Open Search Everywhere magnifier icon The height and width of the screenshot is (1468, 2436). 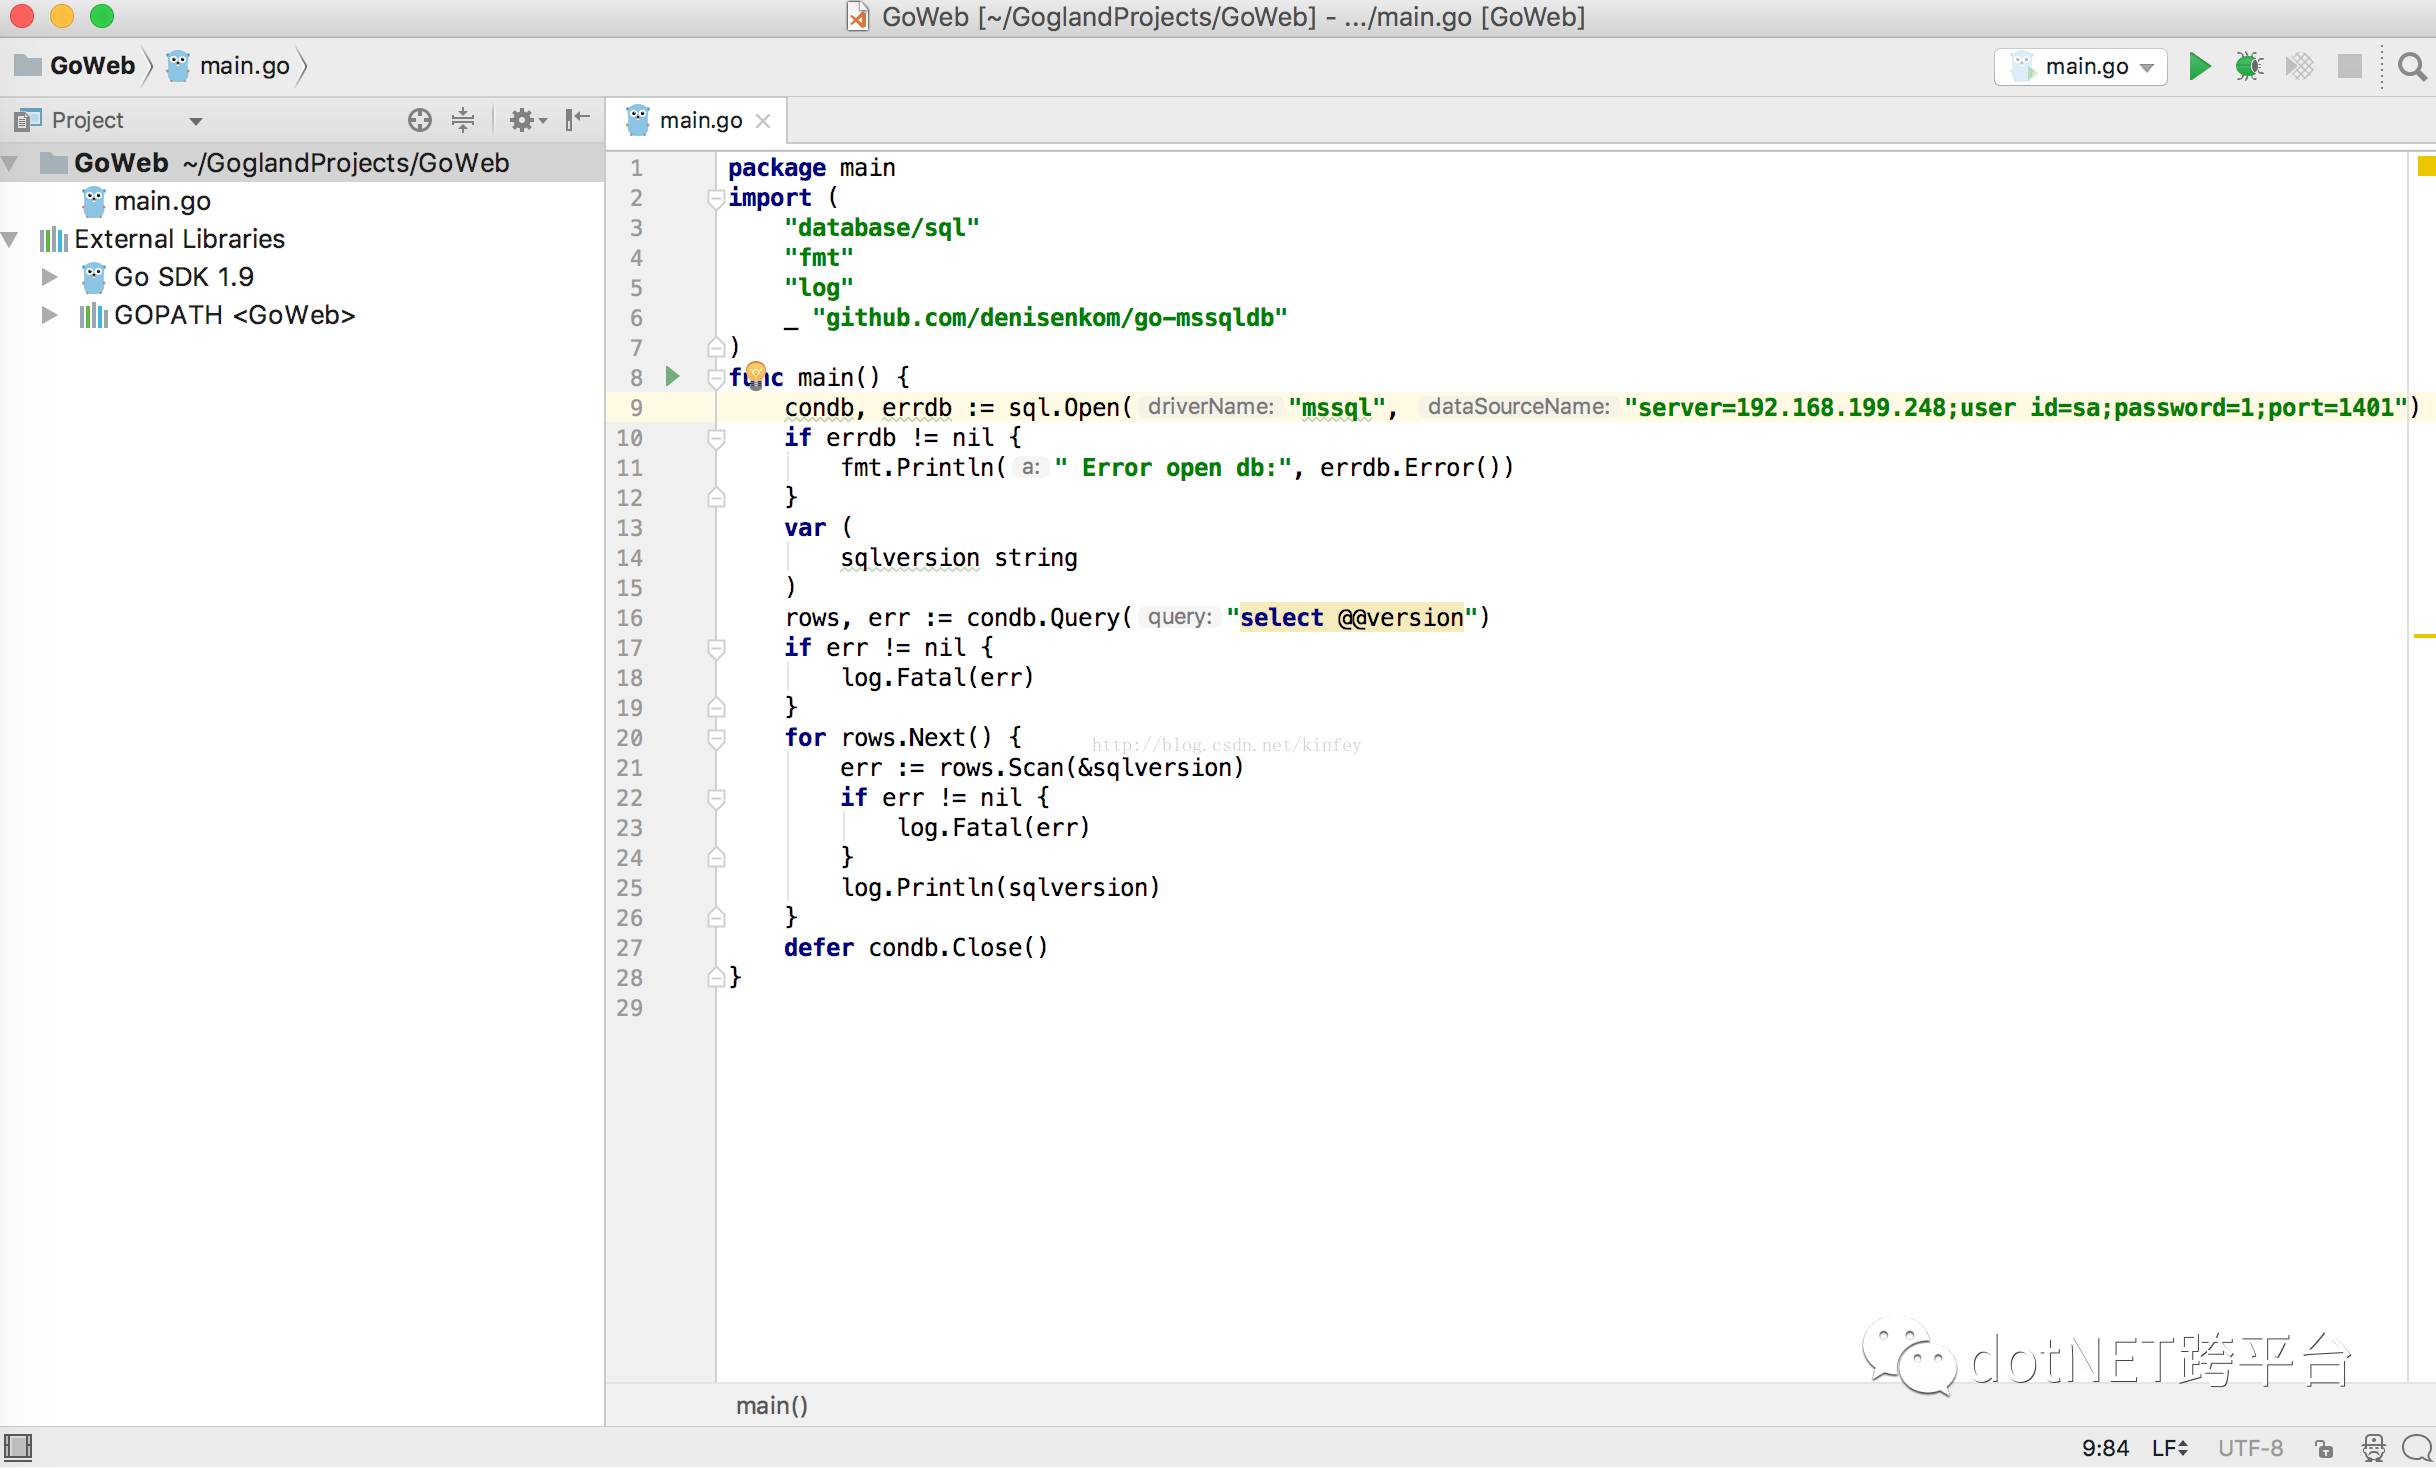coord(2412,67)
